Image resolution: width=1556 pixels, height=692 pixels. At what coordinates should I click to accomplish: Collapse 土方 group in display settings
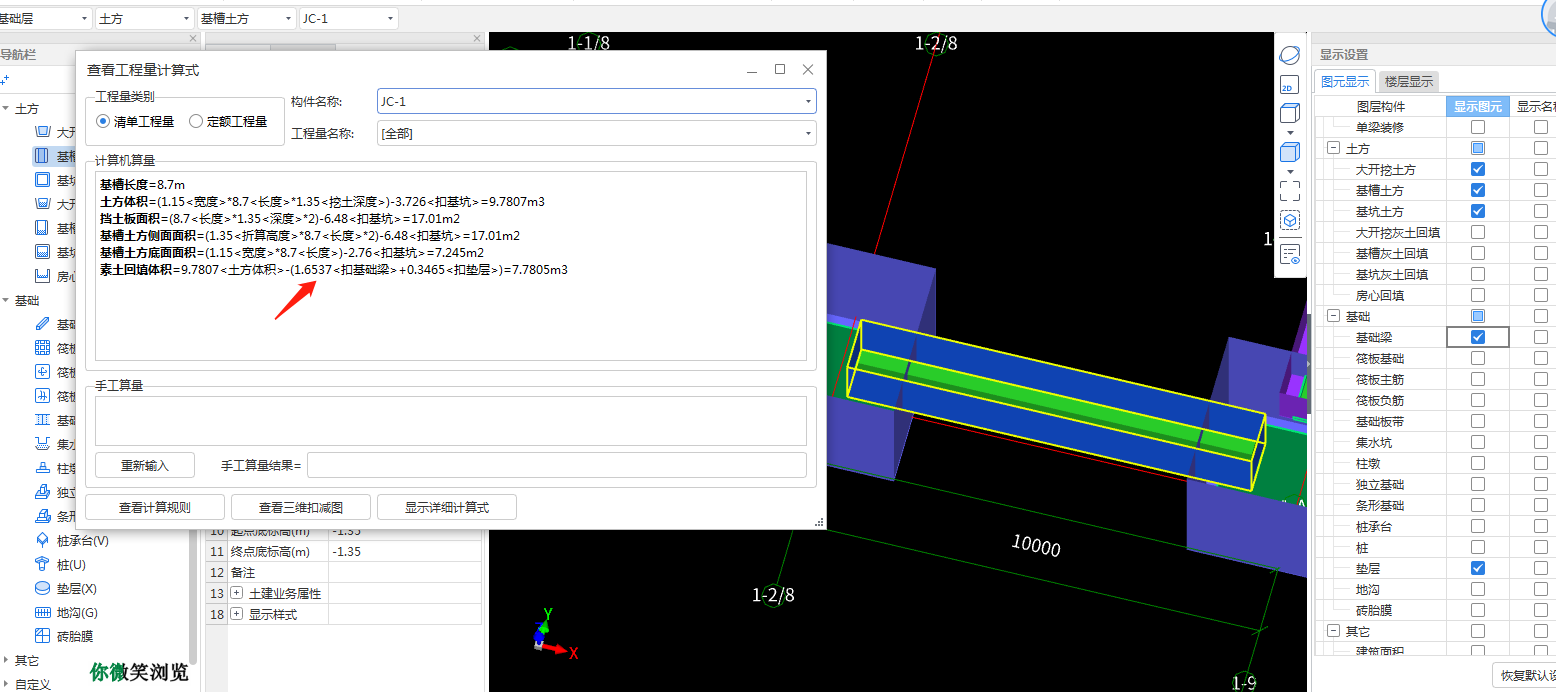pyautogui.click(x=1333, y=148)
